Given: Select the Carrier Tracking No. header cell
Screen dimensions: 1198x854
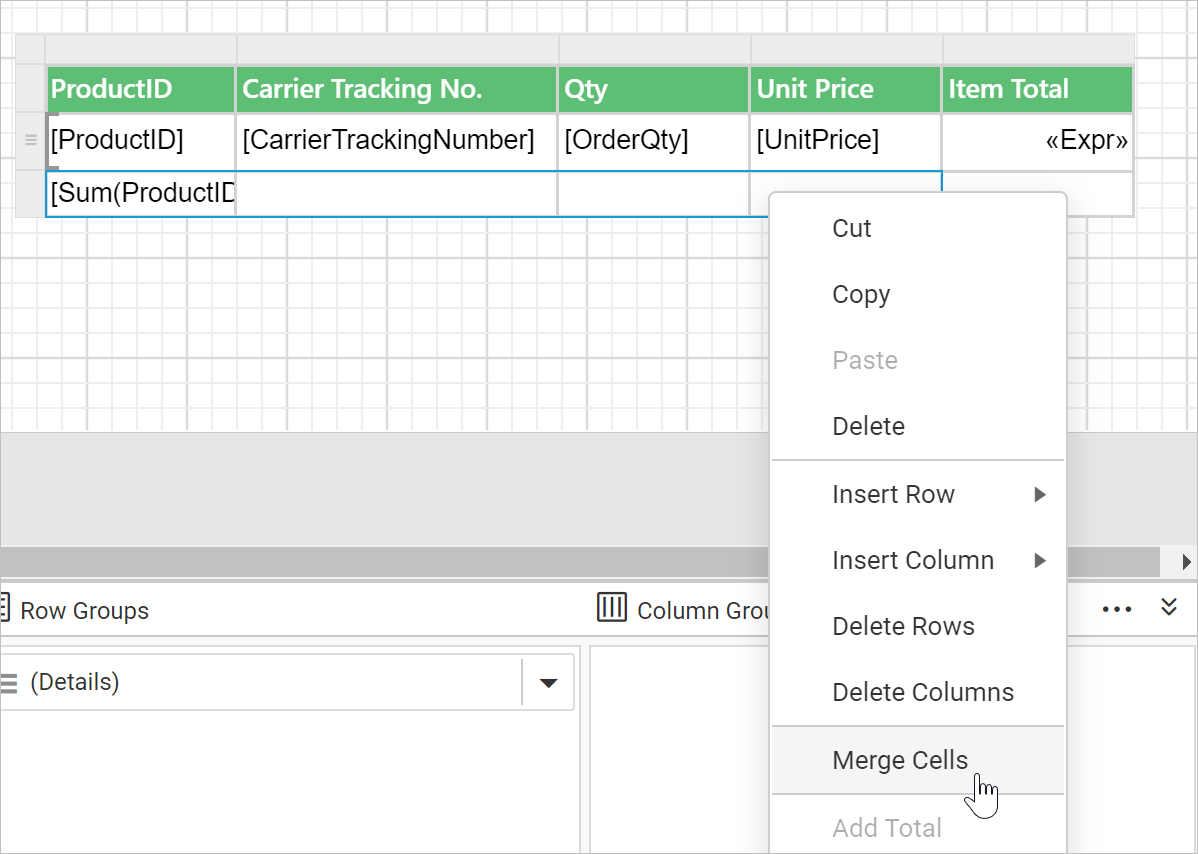Looking at the screenshot, I should 397,89.
